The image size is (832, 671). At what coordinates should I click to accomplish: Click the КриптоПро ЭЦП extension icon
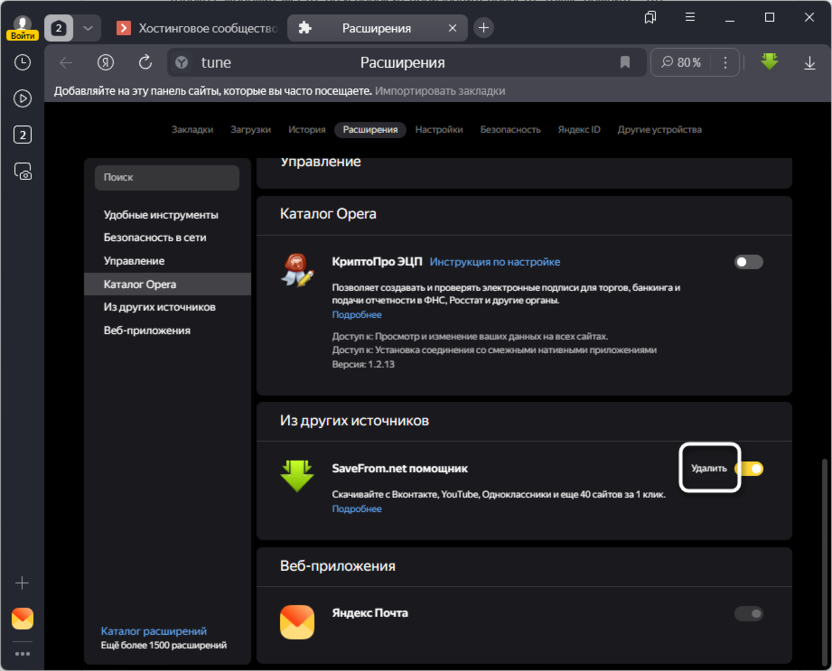click(297, 269)
